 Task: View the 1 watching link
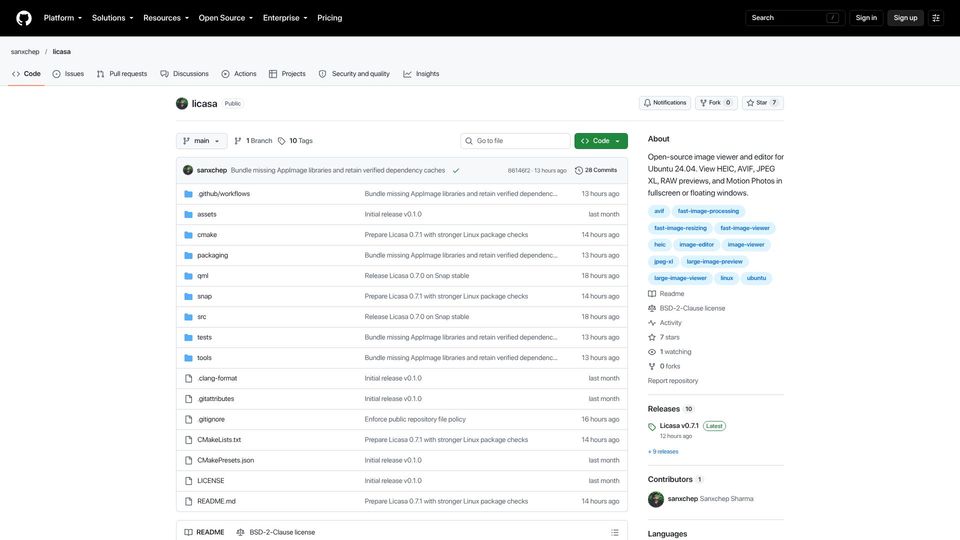tap(670, 352)
